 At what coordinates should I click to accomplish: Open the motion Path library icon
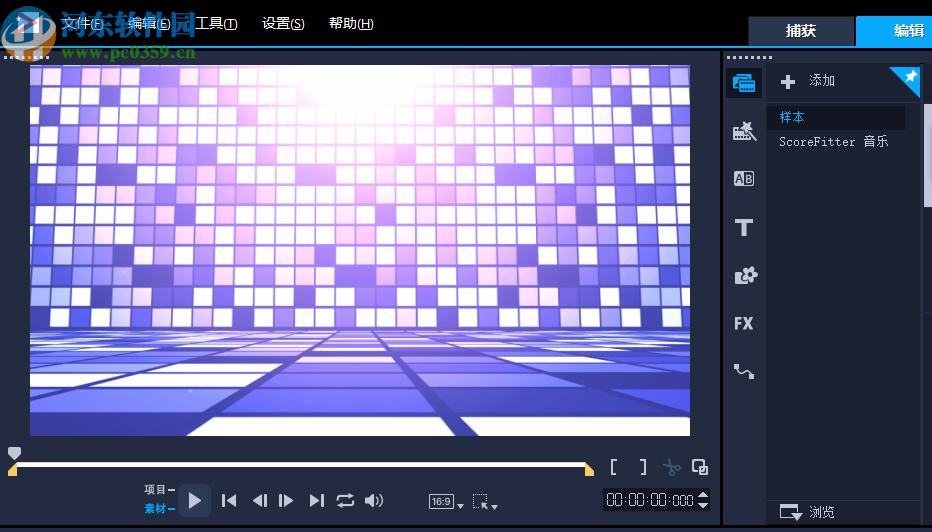click(x=744, y=372)
